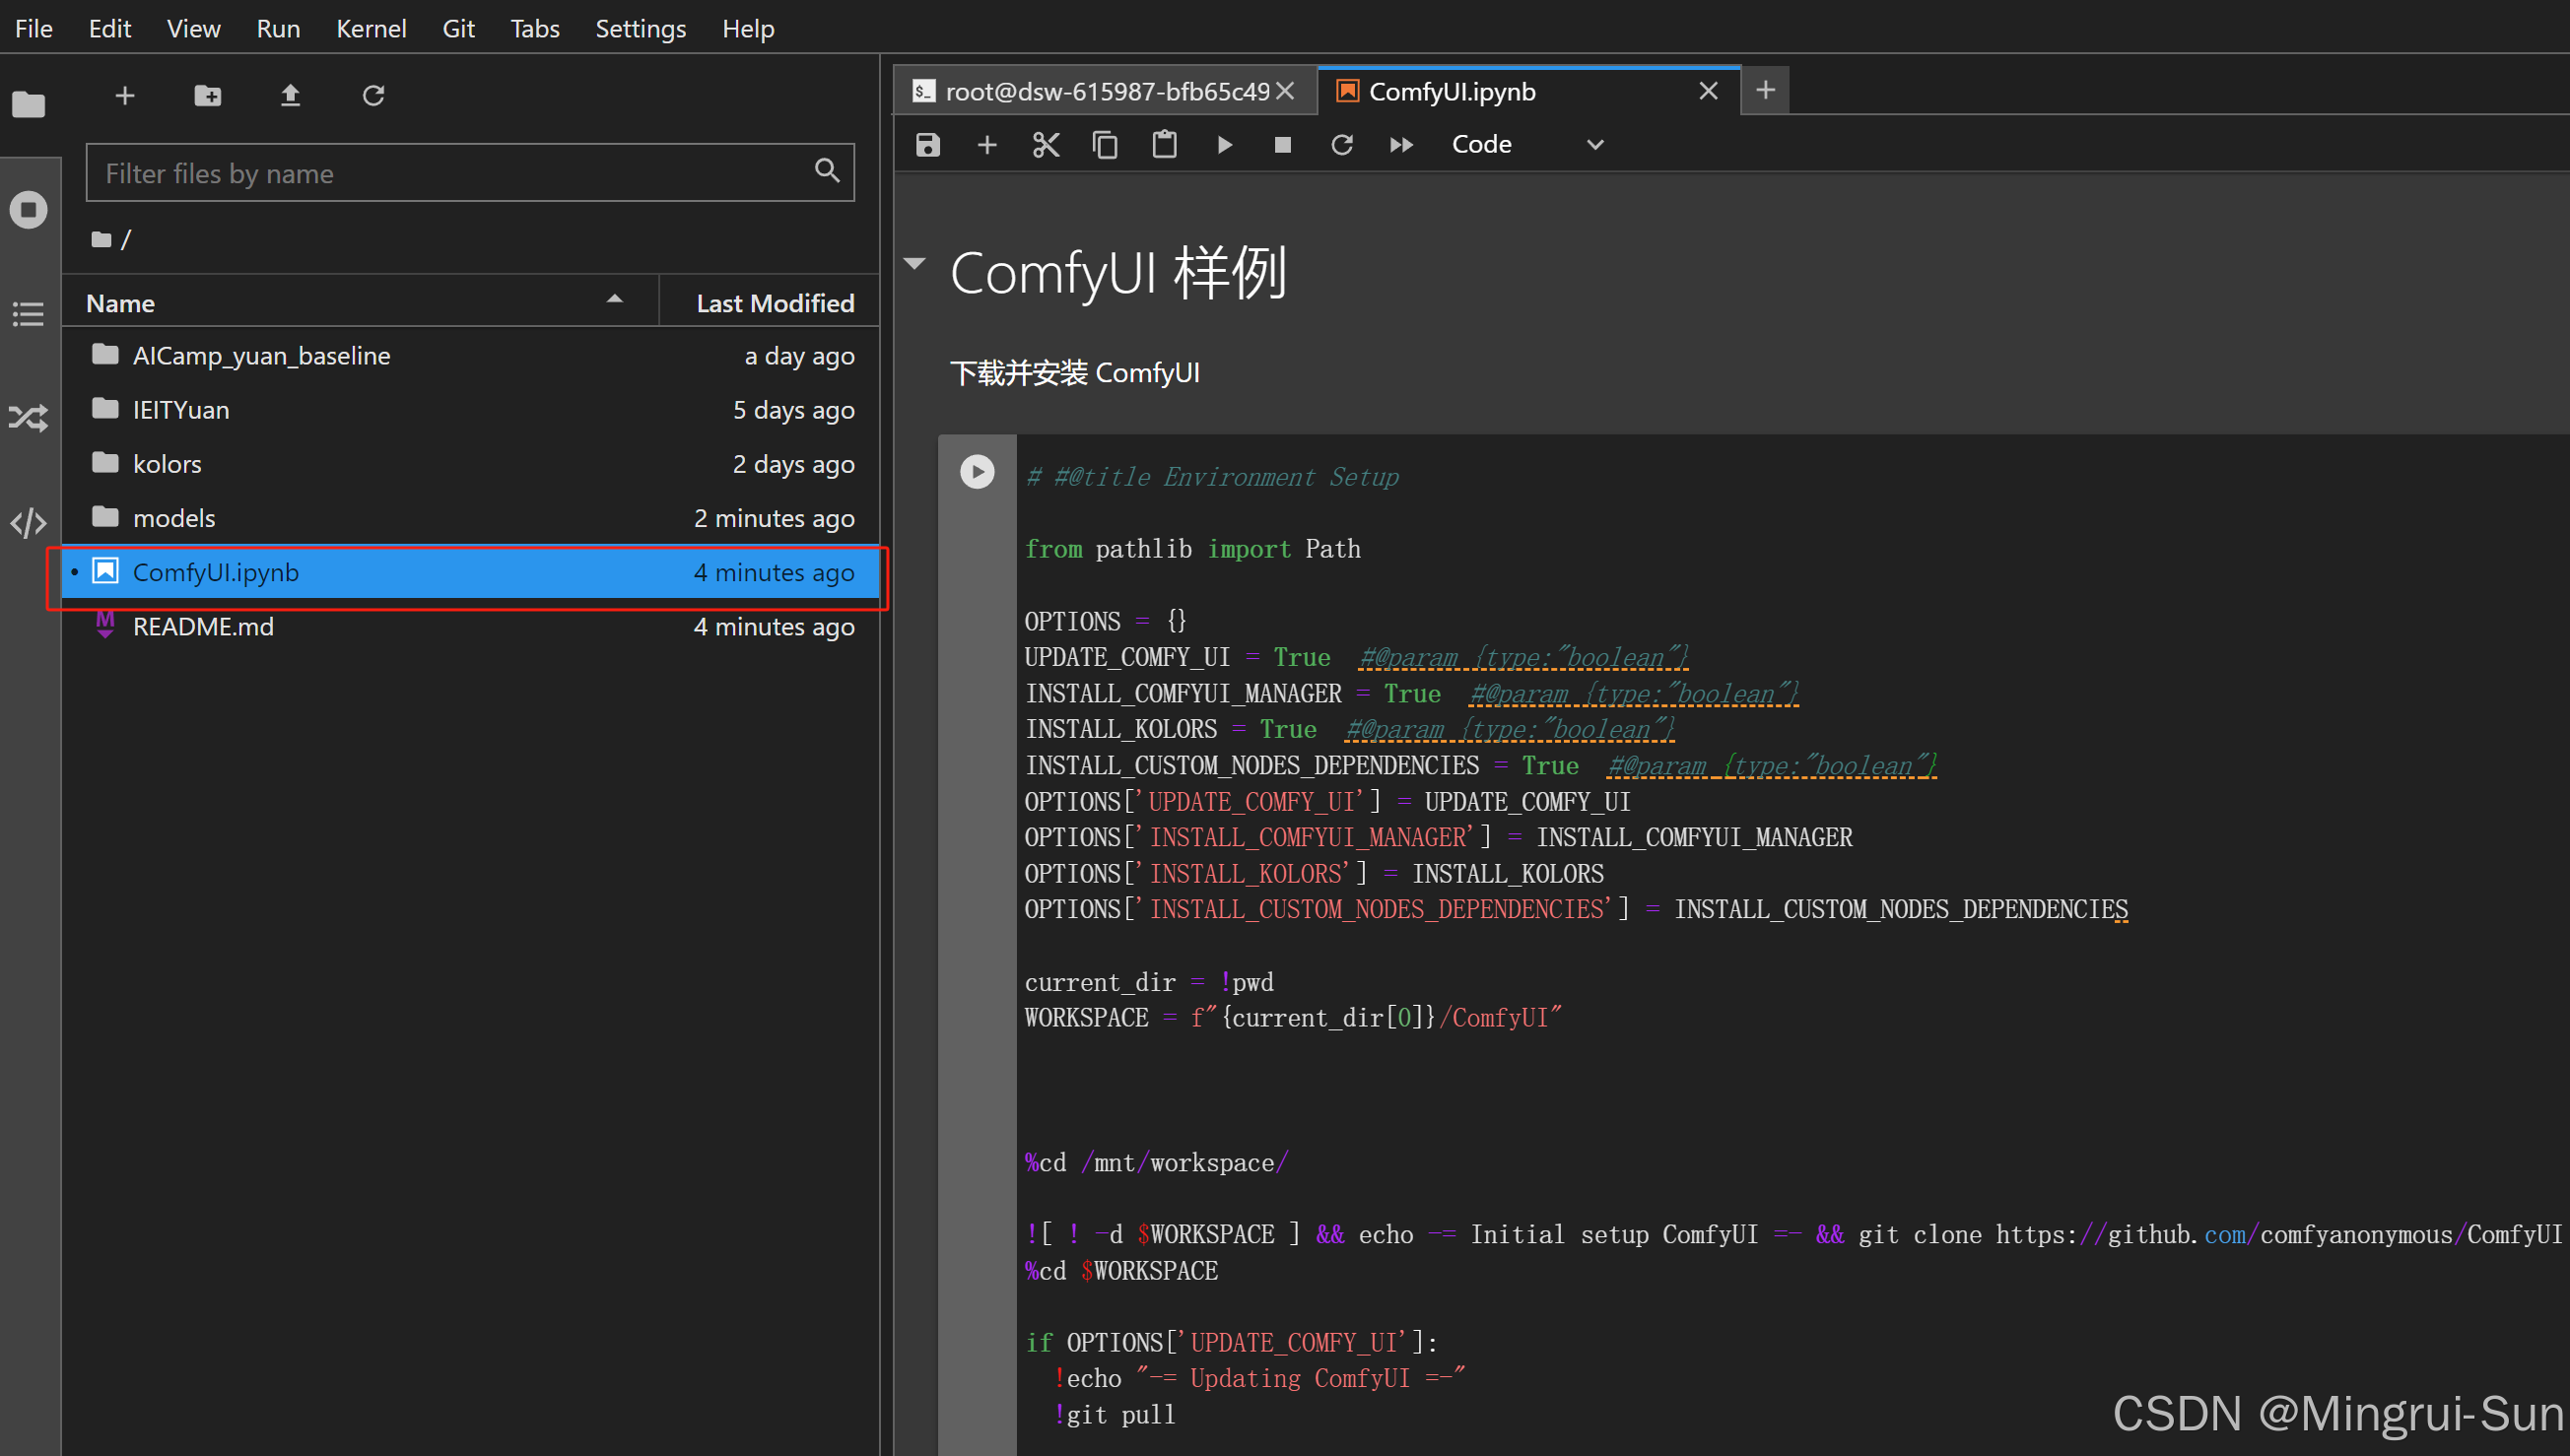Viewport: 2570px width, 1456px height.
Task: Cut the selected cell with the scissors icon
Action: coord(1045,145)
